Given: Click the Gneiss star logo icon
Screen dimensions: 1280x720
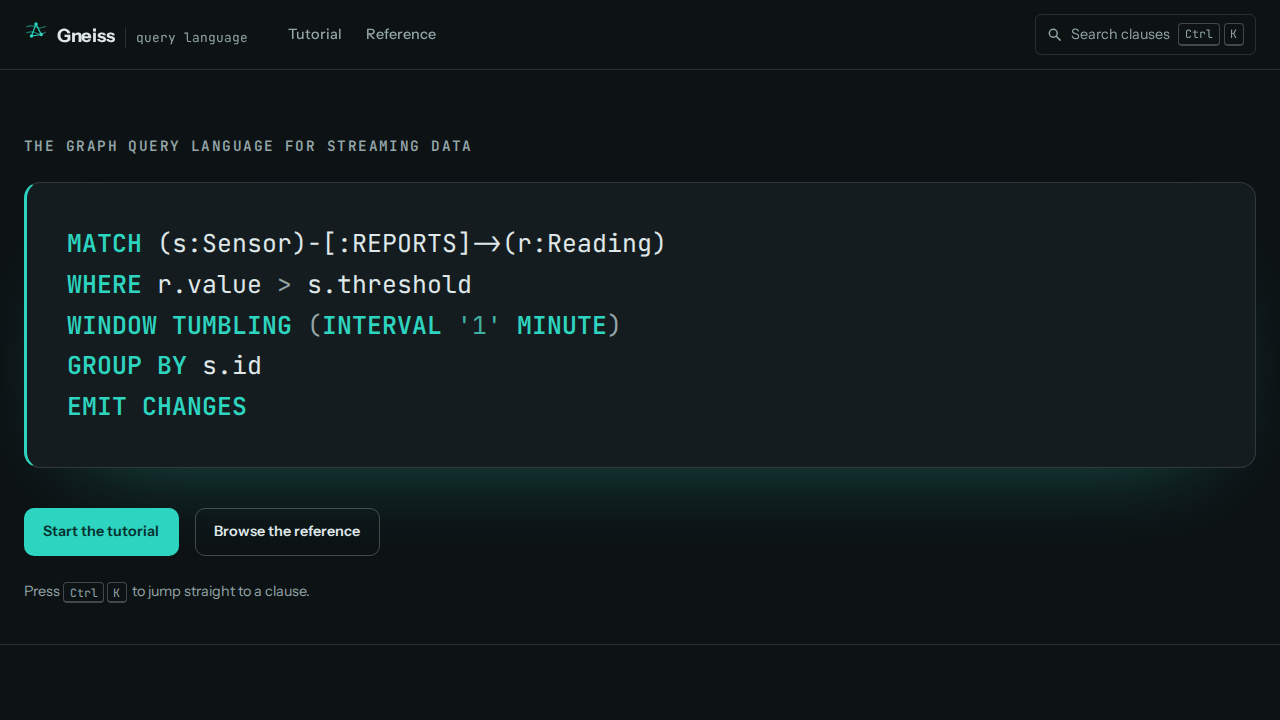Looking at the screenshot, I should pyautogui.click(x=36, y=32).
